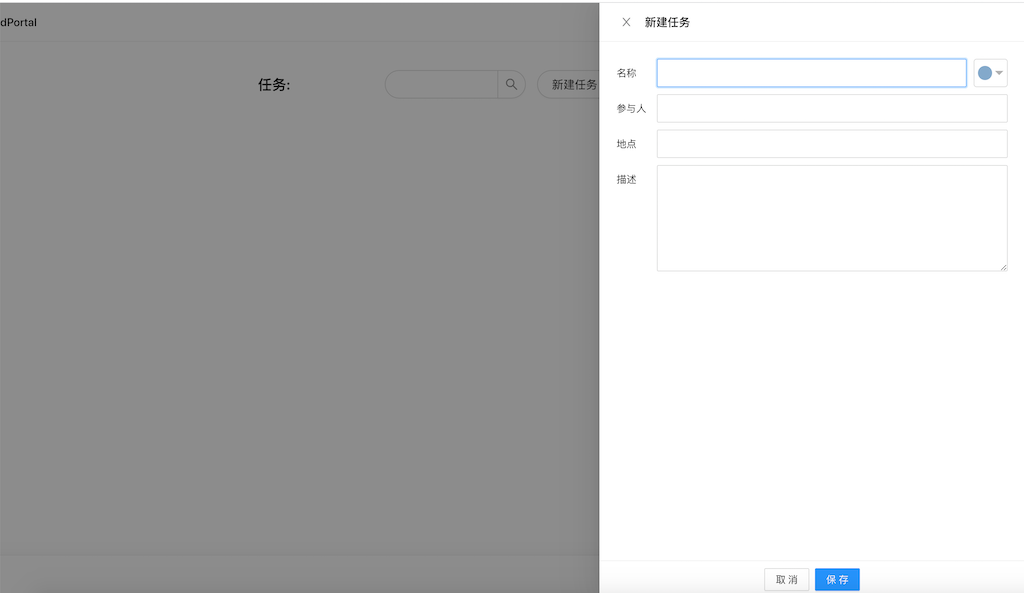Screen dimensions: 1024x593
Task: Click the 新建任务 drawer title
Action: point(667,22)
